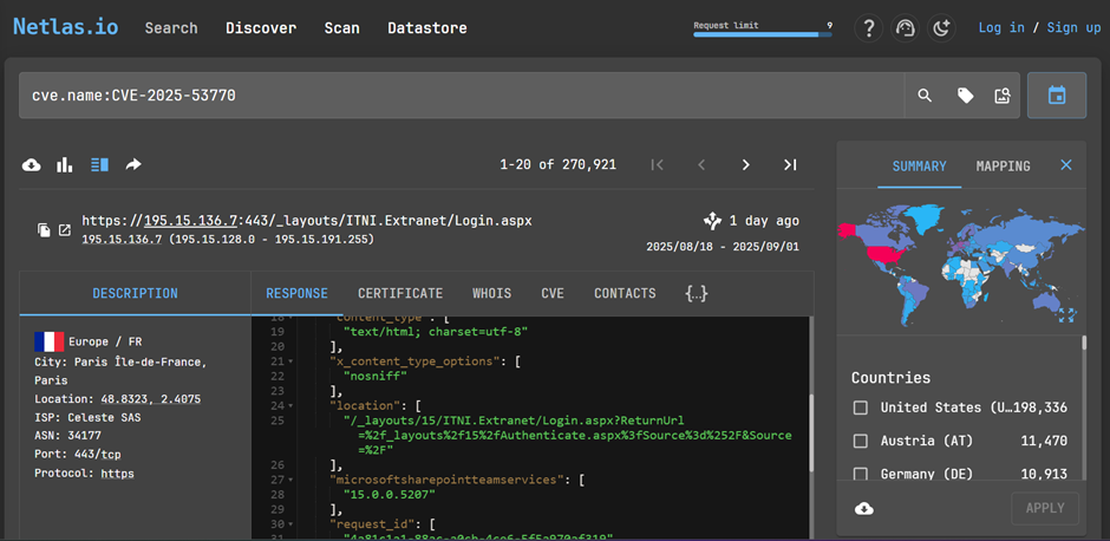Click the query input field
This screenshot has width=1110, height=541.
[462, 95]
